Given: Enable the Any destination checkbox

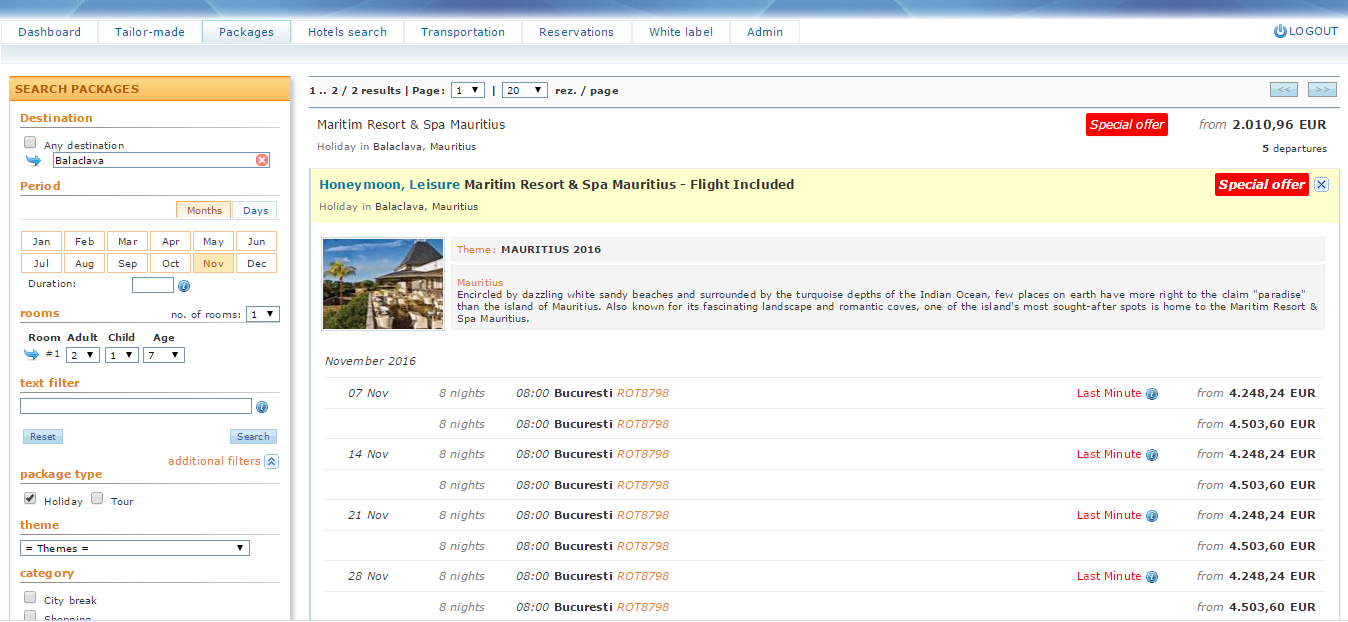Looking at the screenshot, I should 30,143.
